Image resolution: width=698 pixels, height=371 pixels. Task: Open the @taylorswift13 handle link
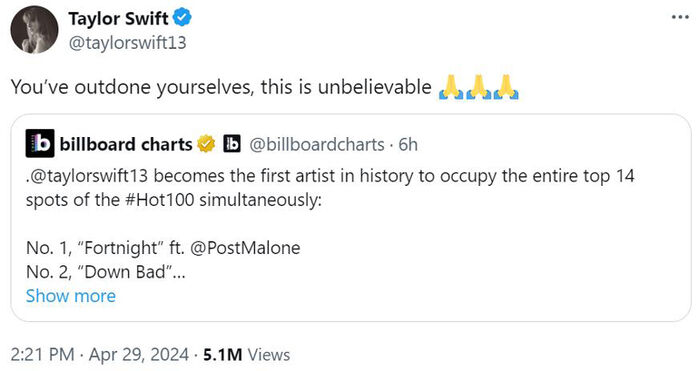pos(127,43)
